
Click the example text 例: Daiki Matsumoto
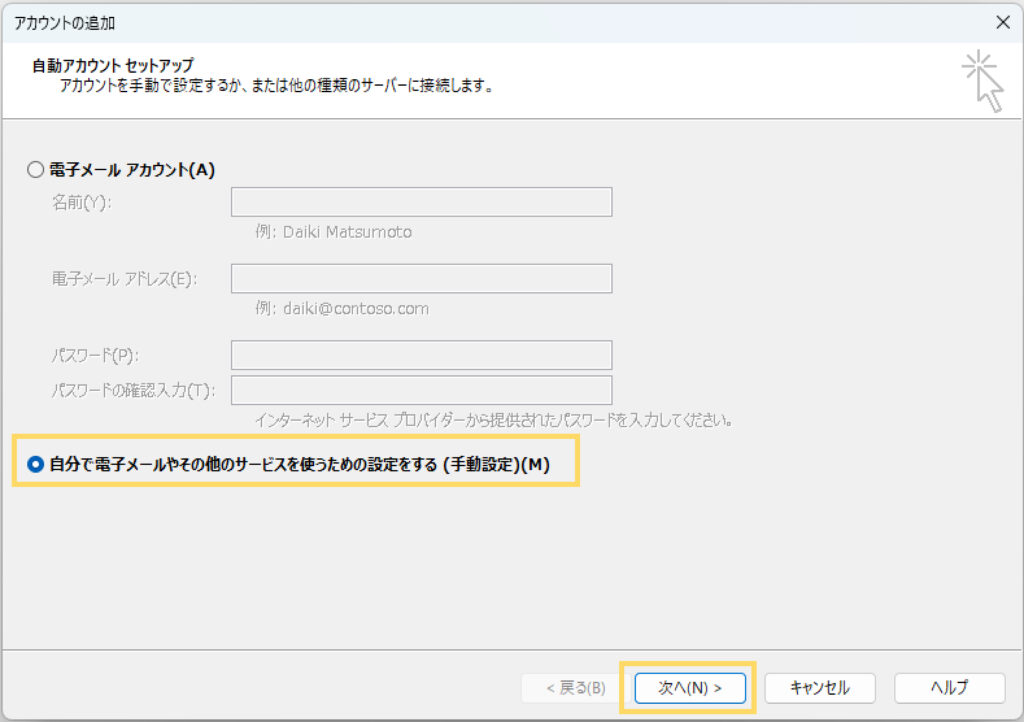tap(333, 232)
